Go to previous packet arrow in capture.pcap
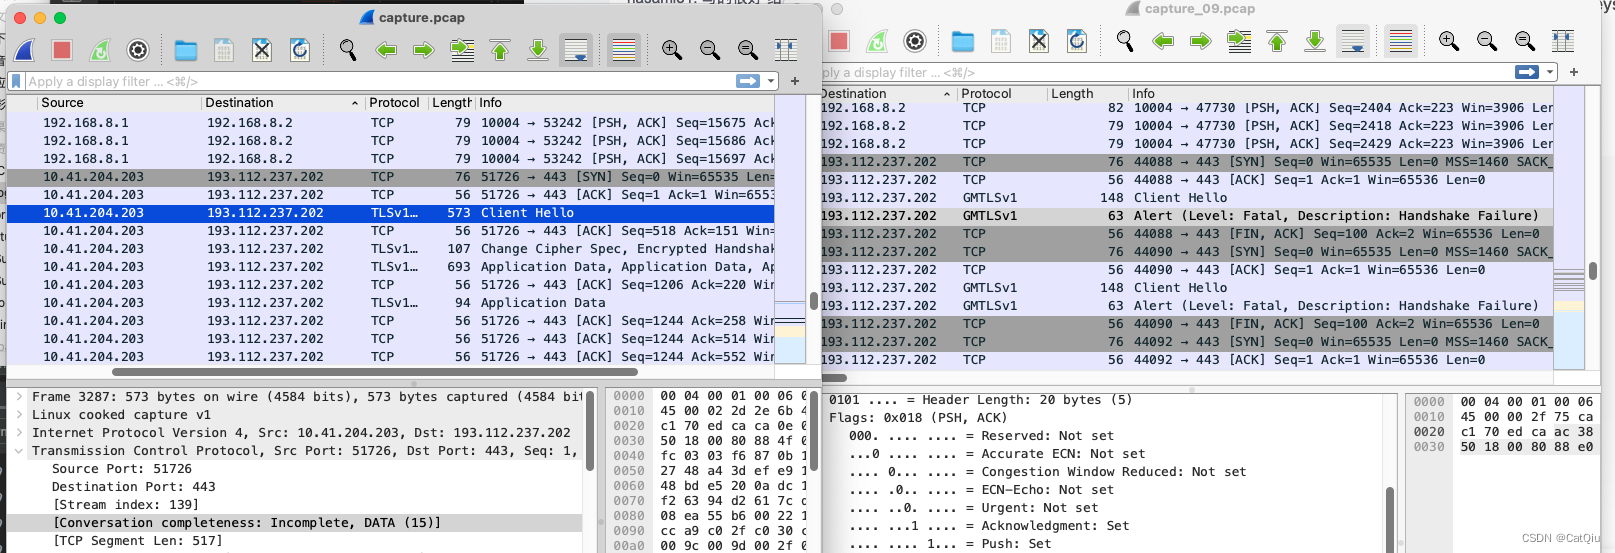The height and width of the screenshot is (553, 1615). [386, 50]
